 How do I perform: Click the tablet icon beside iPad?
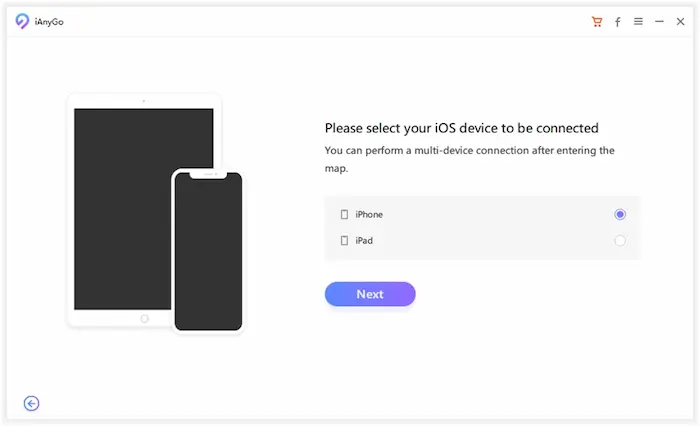click(344, 241)
